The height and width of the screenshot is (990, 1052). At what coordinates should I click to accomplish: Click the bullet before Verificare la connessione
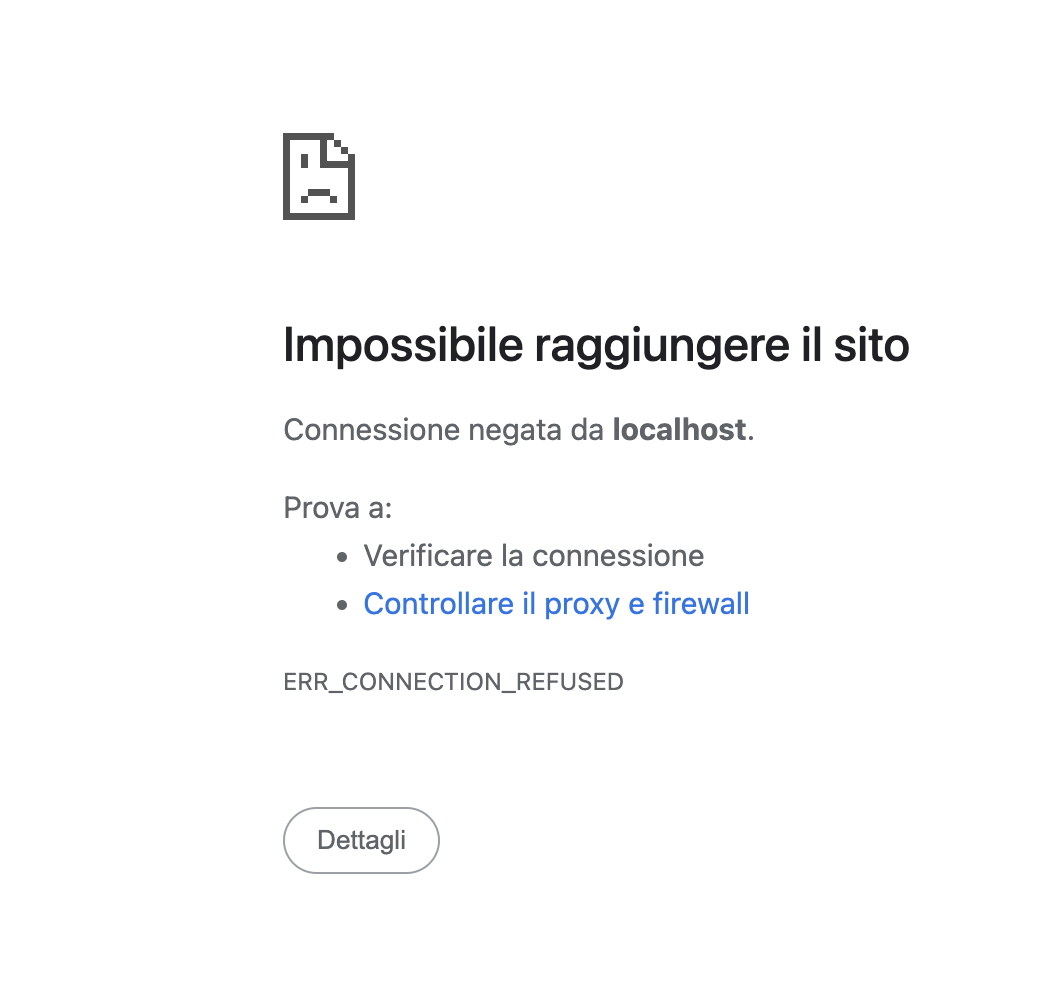coord(342,557)
